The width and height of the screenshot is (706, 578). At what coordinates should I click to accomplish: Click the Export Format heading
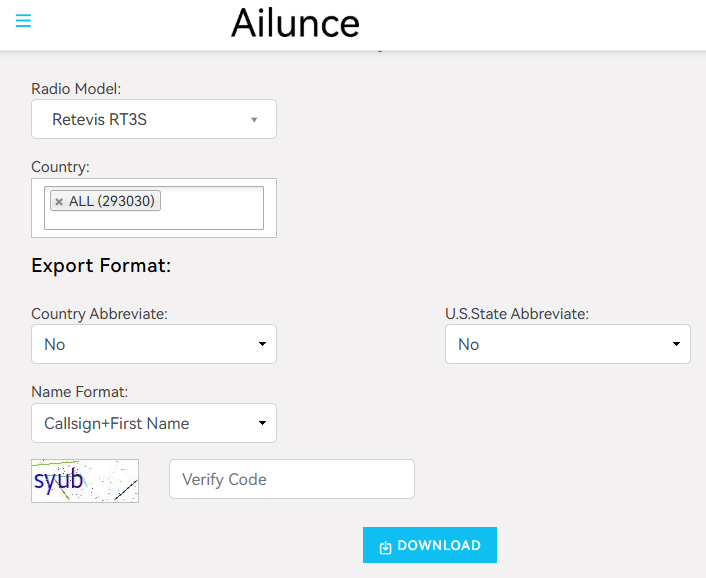click(x=101, y=266)
